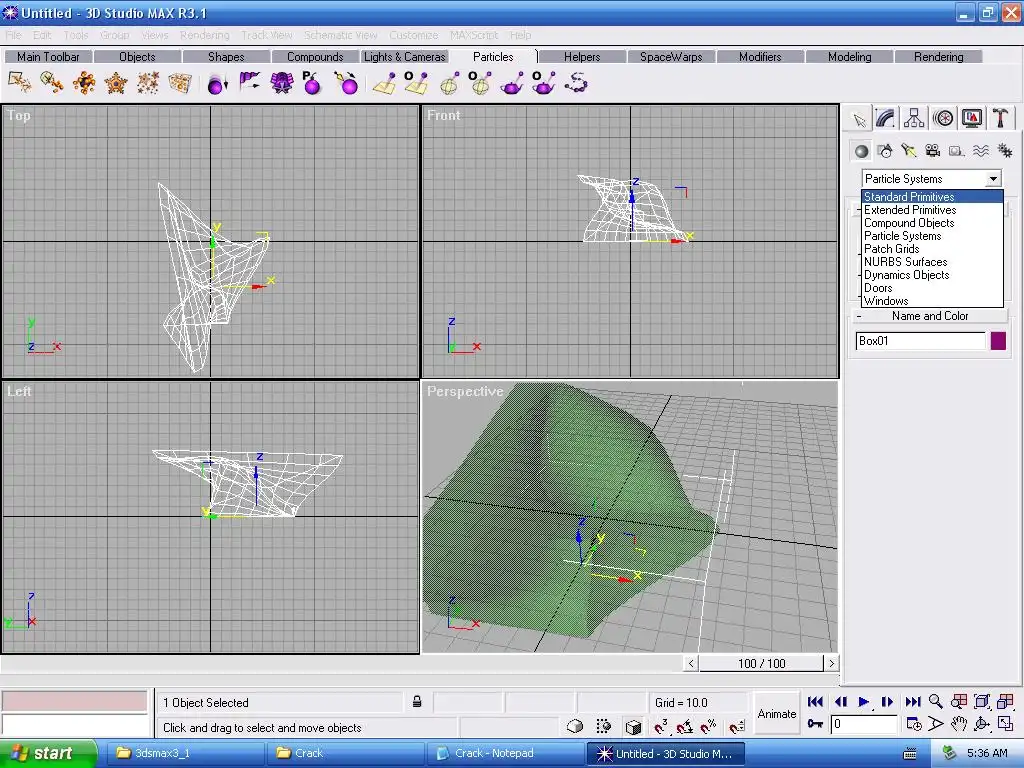Open the Crack - Notepad taskbar button

point(505,754)
